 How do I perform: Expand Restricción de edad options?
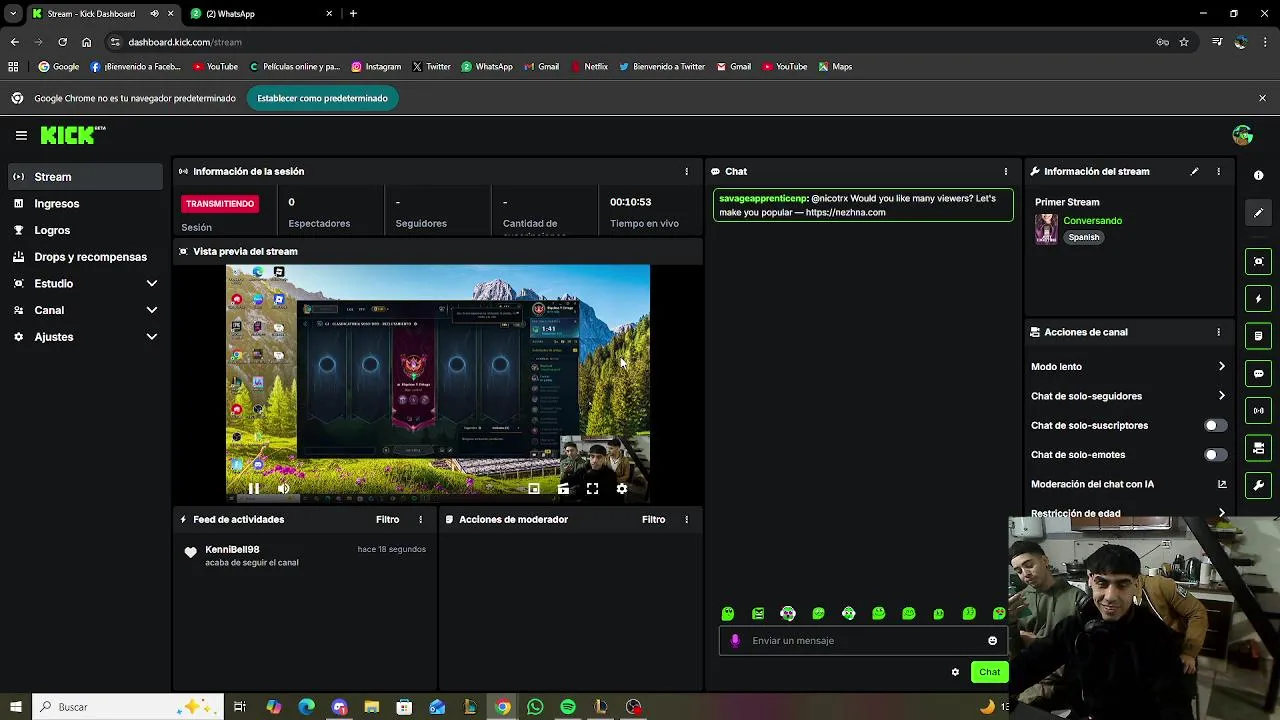pos(1221,513)
